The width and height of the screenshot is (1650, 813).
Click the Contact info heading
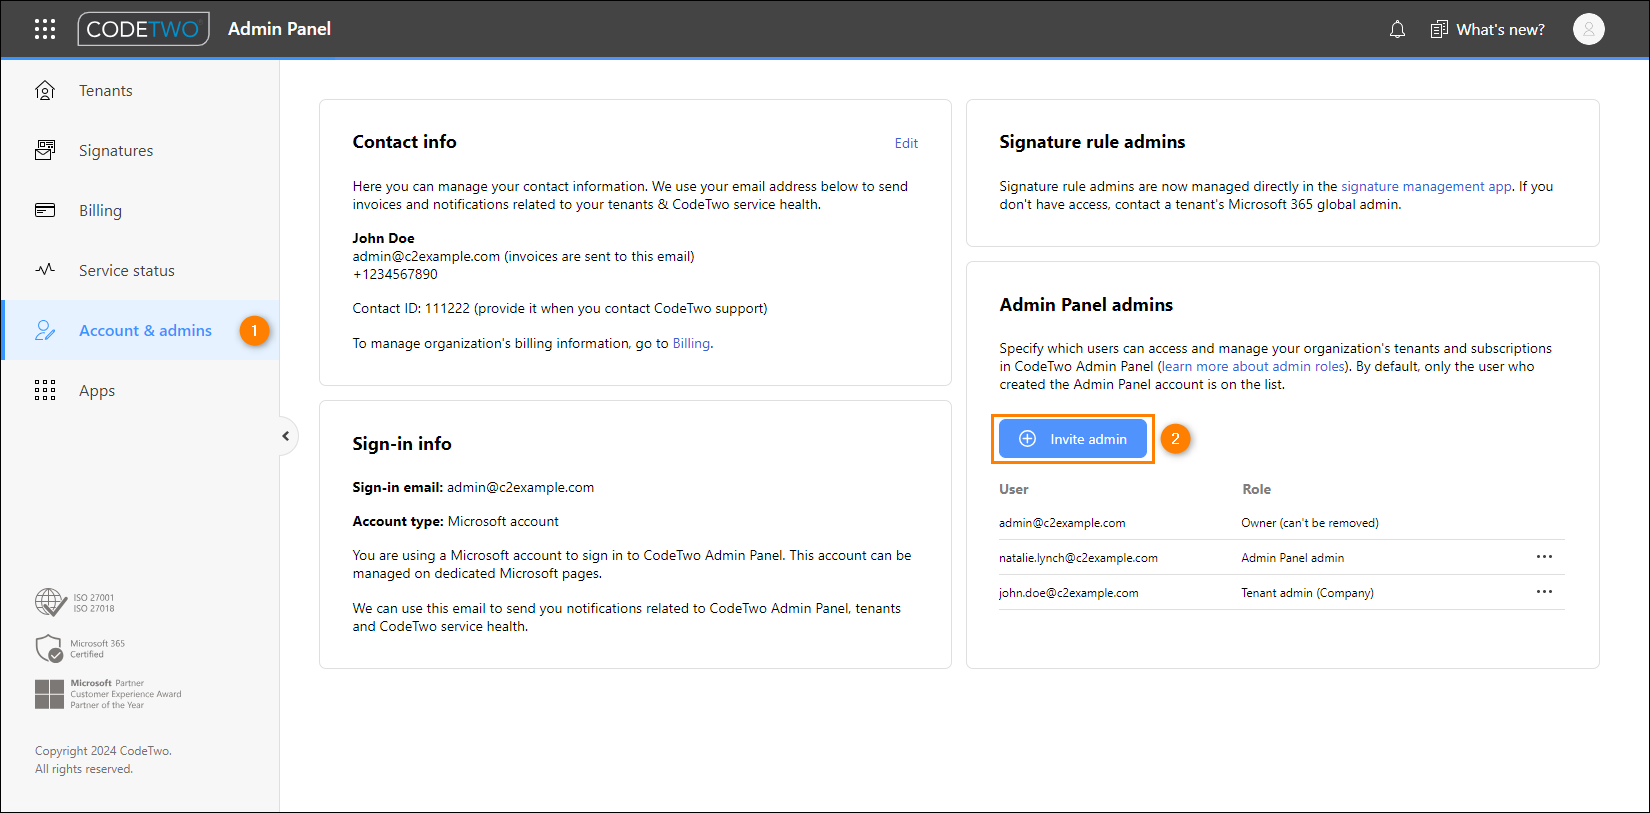[x=404, y=142]
